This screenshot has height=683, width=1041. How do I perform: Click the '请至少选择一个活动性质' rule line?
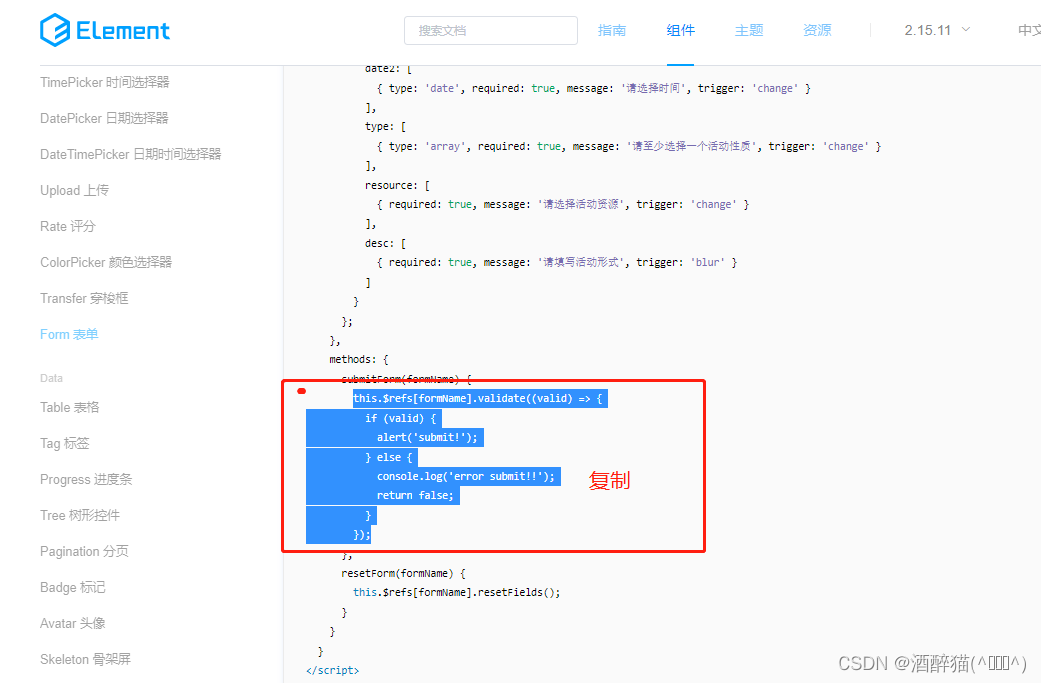629,146
